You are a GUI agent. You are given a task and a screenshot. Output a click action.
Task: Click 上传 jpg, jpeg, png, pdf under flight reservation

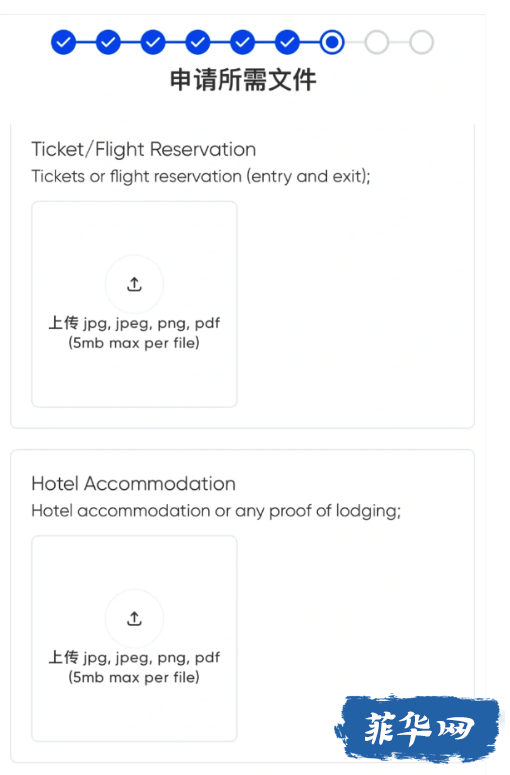click(134, 323)
